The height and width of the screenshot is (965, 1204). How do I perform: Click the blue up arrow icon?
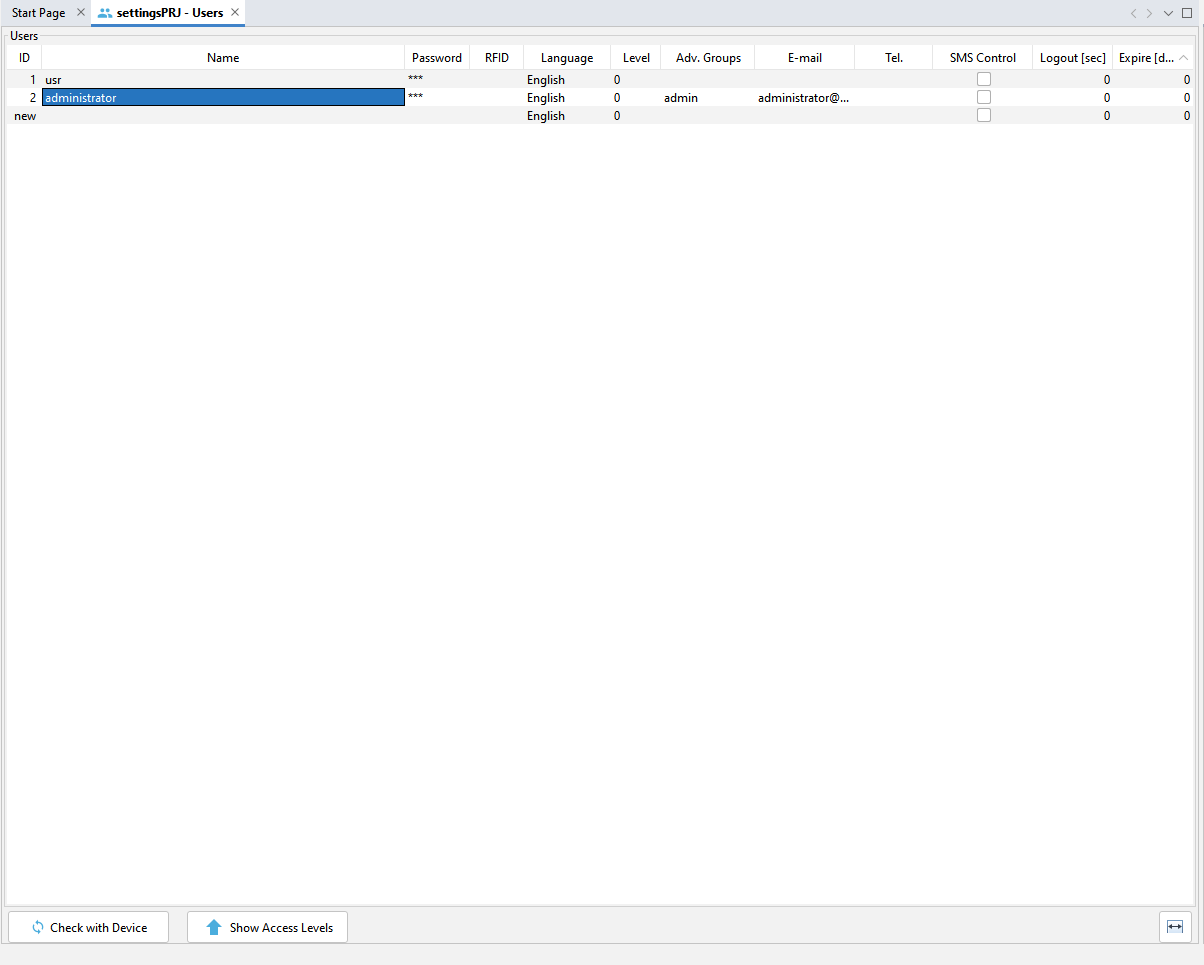(x=213, y=927)
